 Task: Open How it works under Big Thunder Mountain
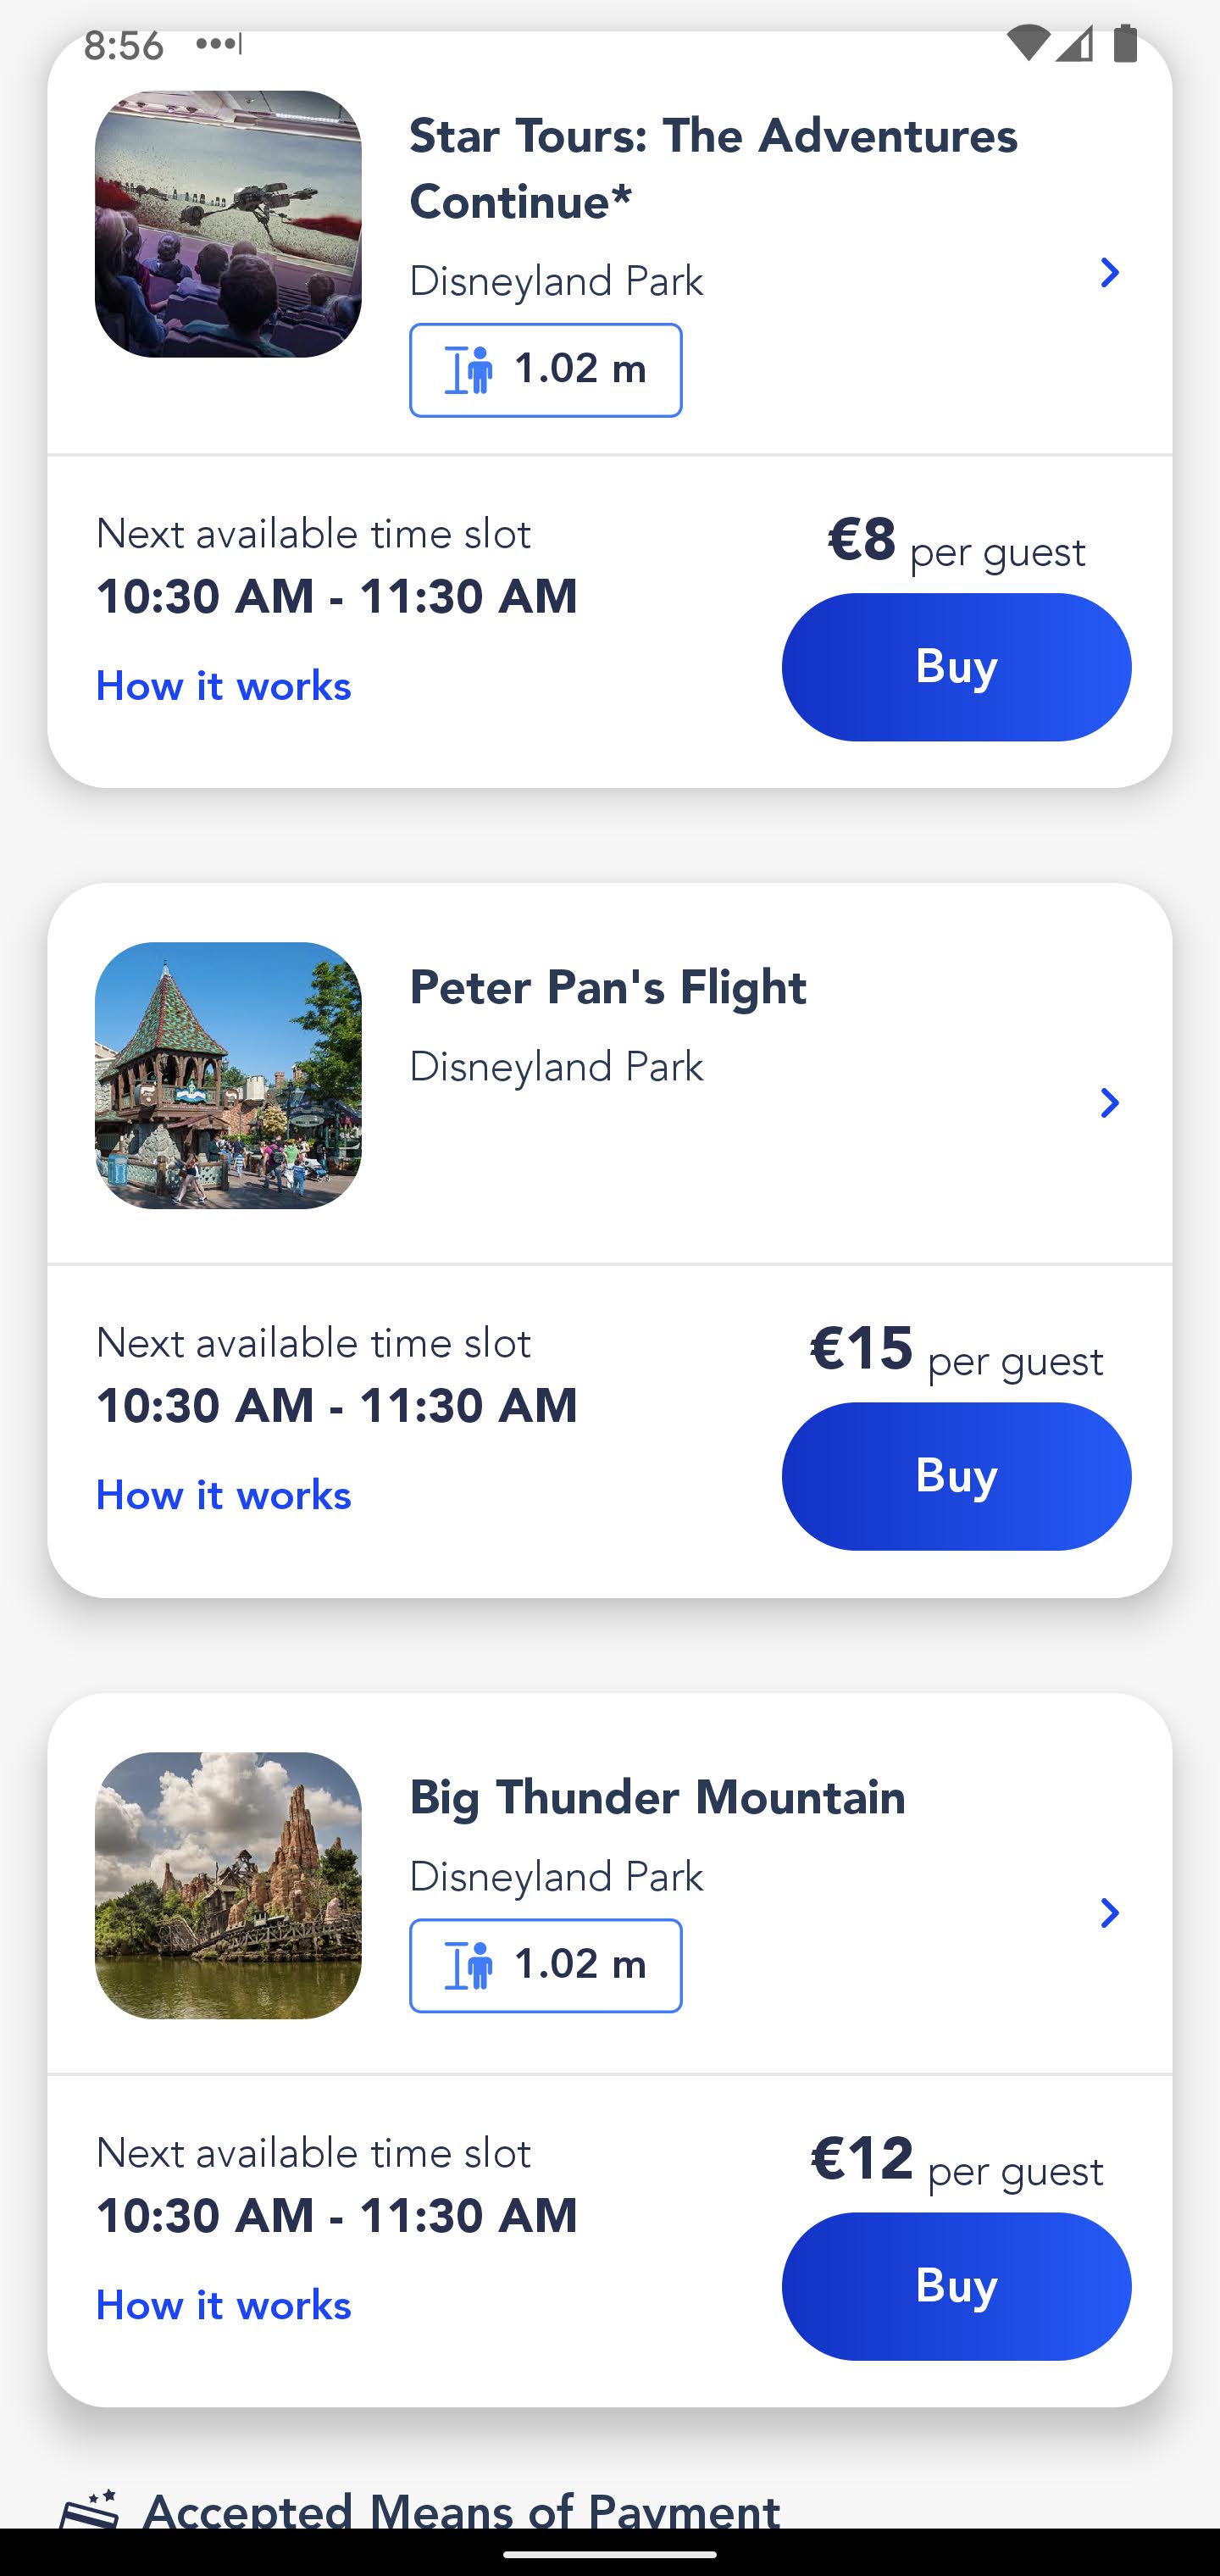coord(224,2306)
